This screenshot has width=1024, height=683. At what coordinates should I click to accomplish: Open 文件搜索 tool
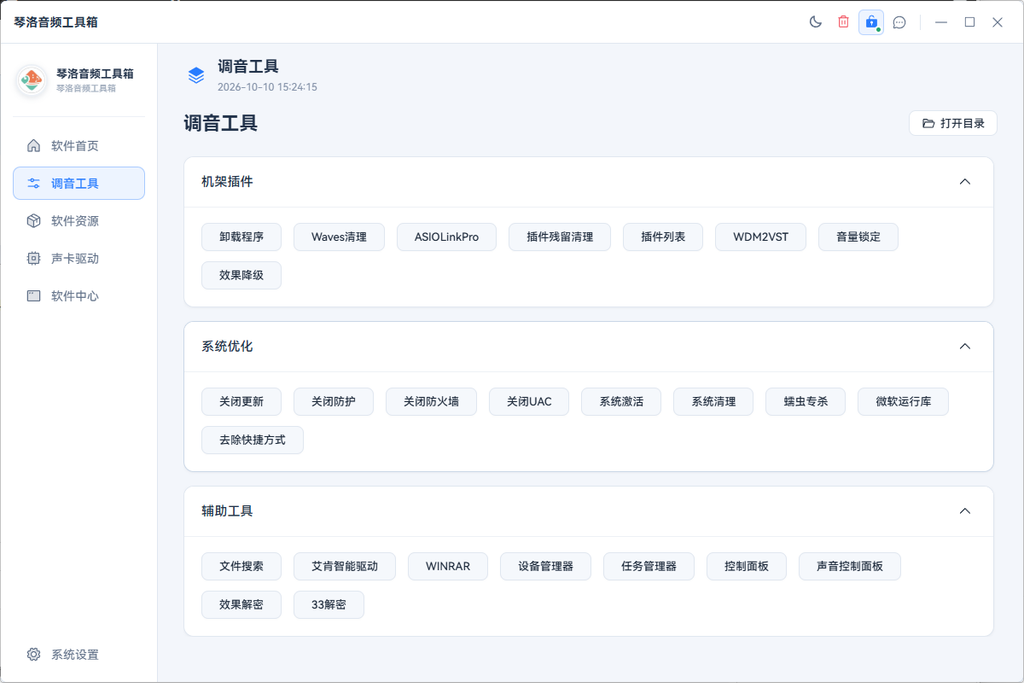tap(241, 566)
